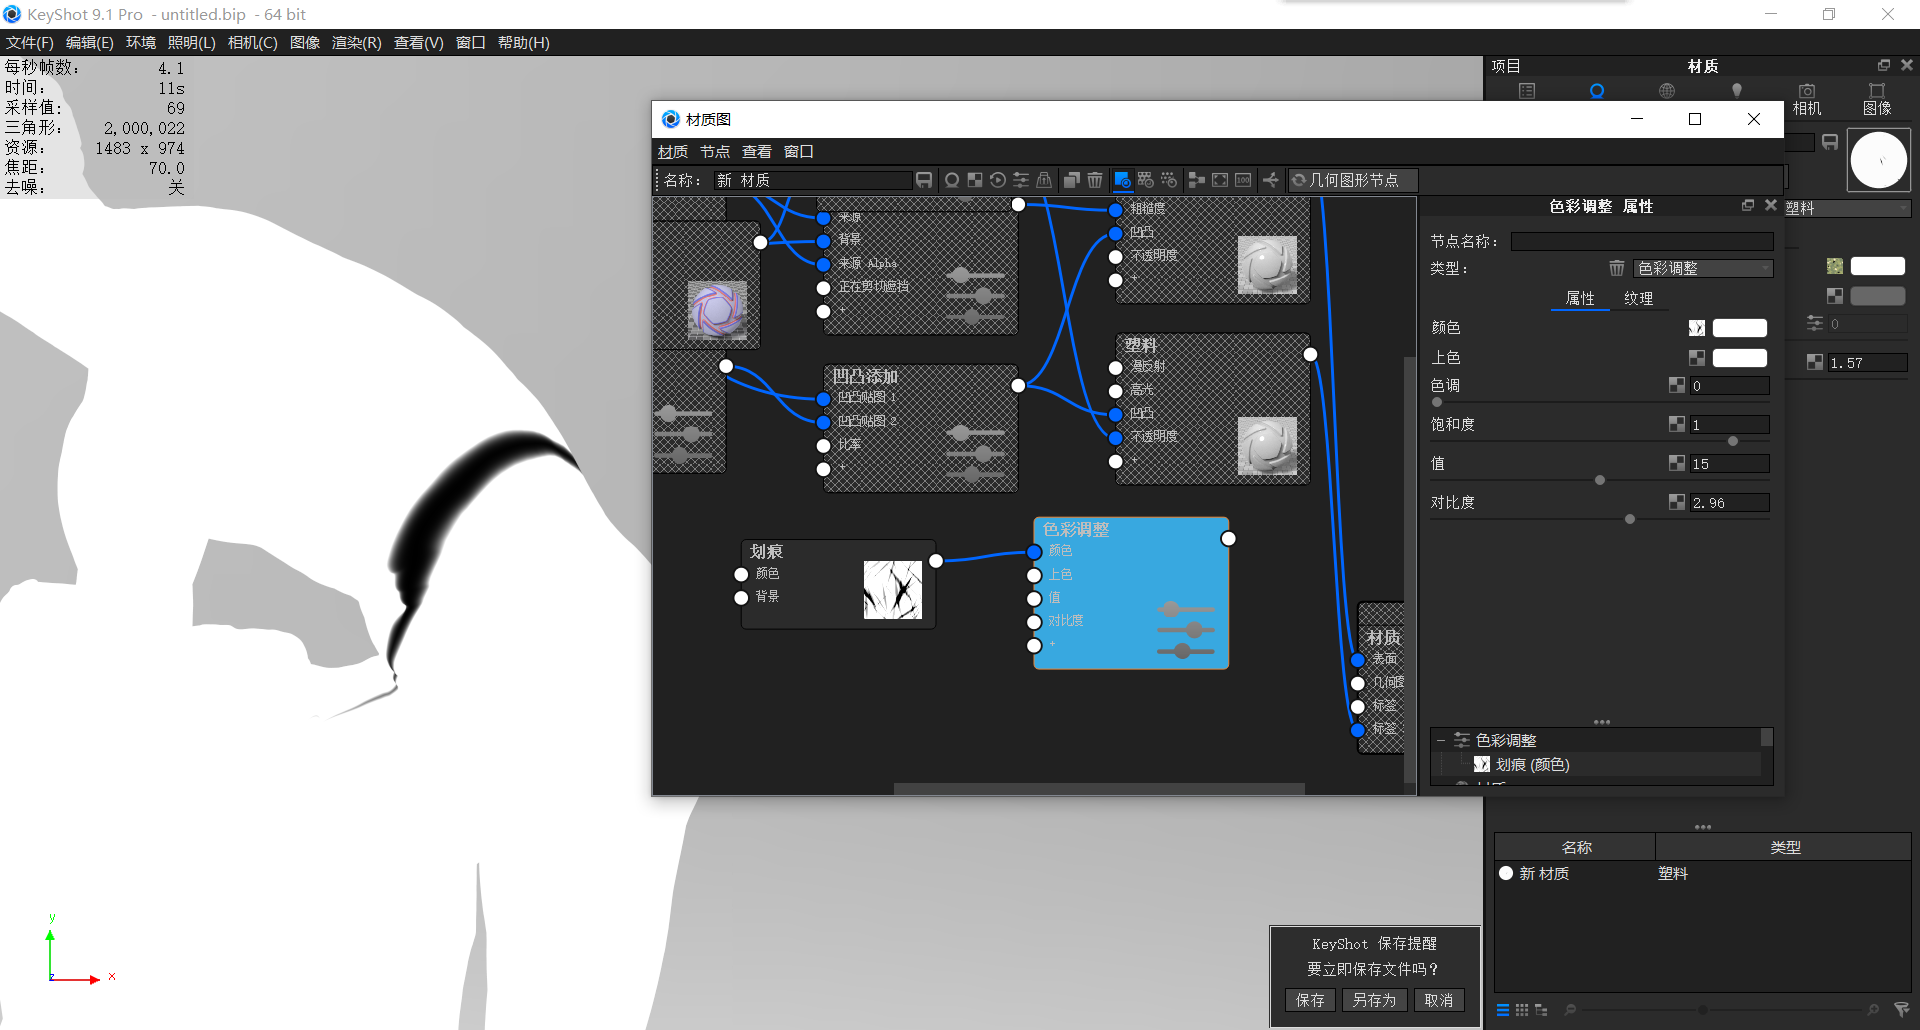Image resolution: width=1920 pixels, height=1030 pixels.
Task: Click 保存 in the KeyShot save reminder dialog
Action: (x=1309, y=1000)
